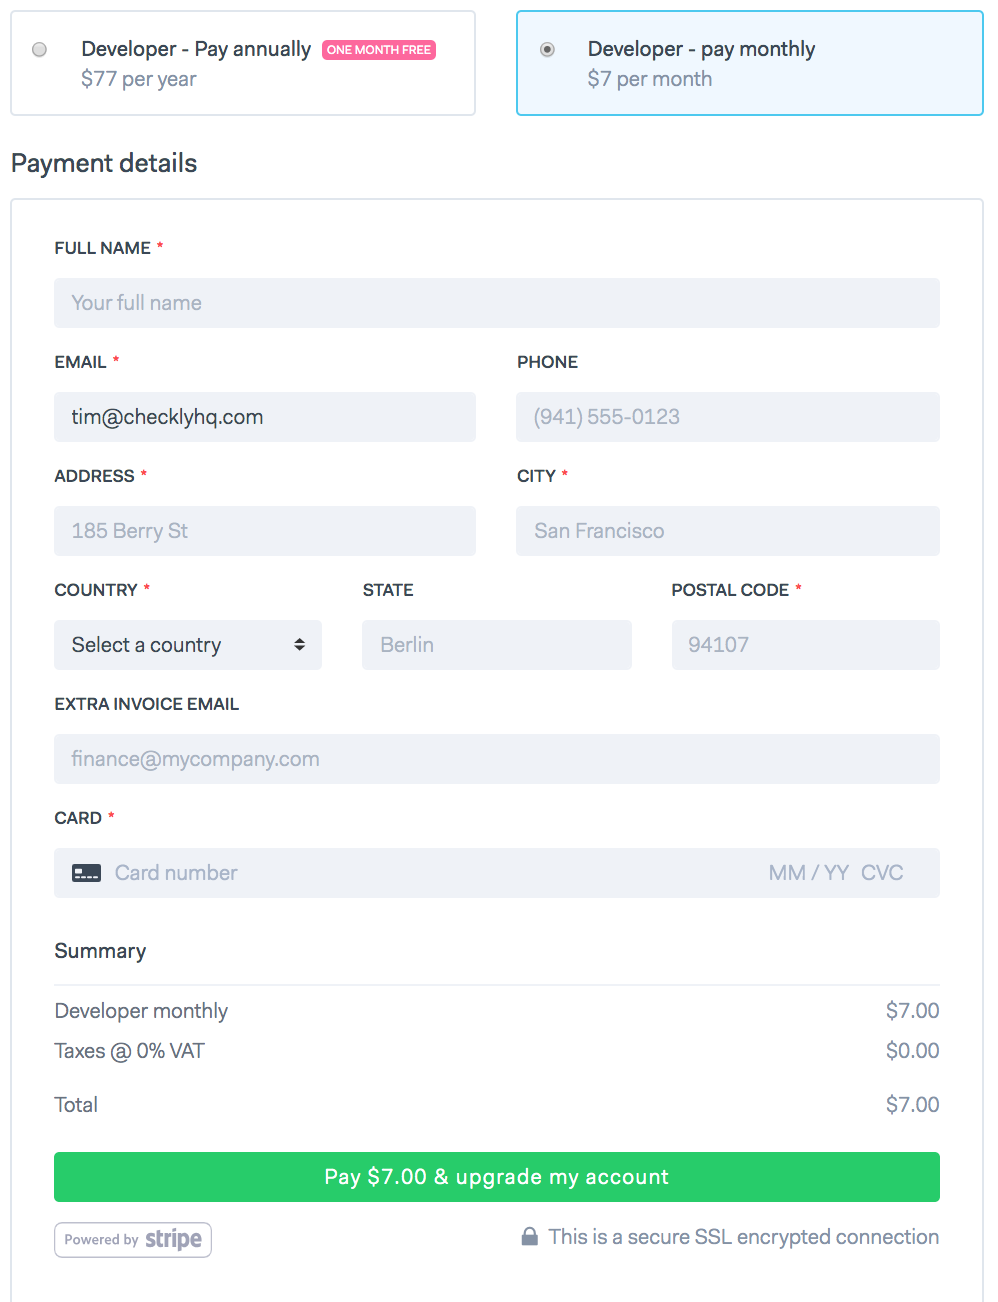Focus the City input field

pyautogui.click(x=727, y=531)
